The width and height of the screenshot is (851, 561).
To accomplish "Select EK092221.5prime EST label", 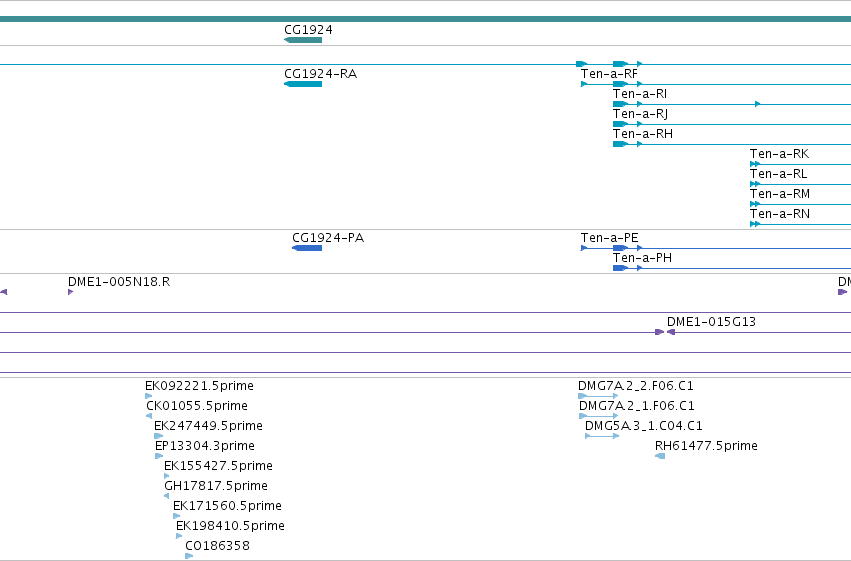I will coord(199,385).
